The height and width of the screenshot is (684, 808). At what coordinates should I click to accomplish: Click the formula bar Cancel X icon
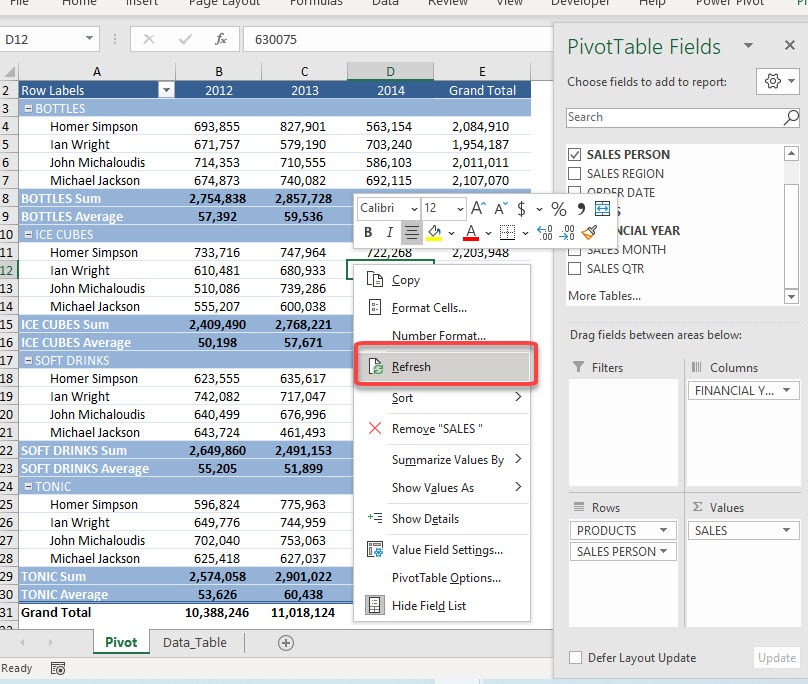point(148,39)
